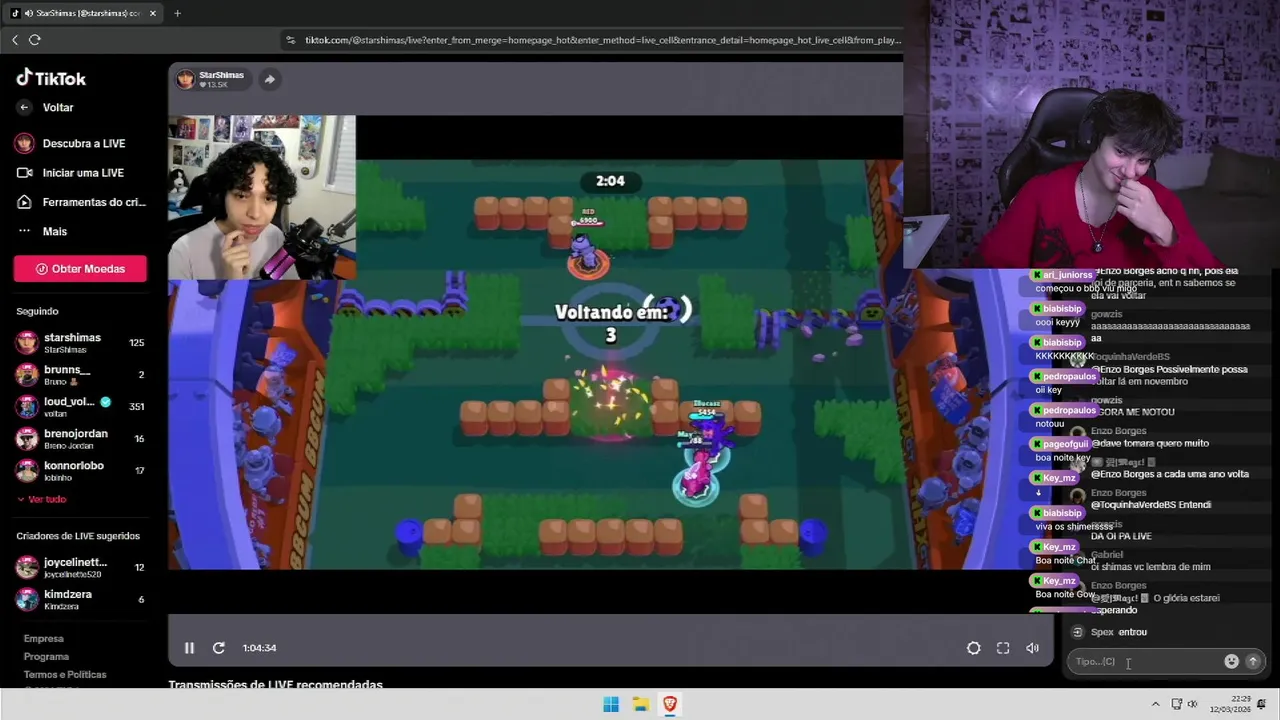The image size is (1280, 720).
Task: Click 'Transmissões de LIVE recomendadas' heading
Action: click(x=275, y=685)
